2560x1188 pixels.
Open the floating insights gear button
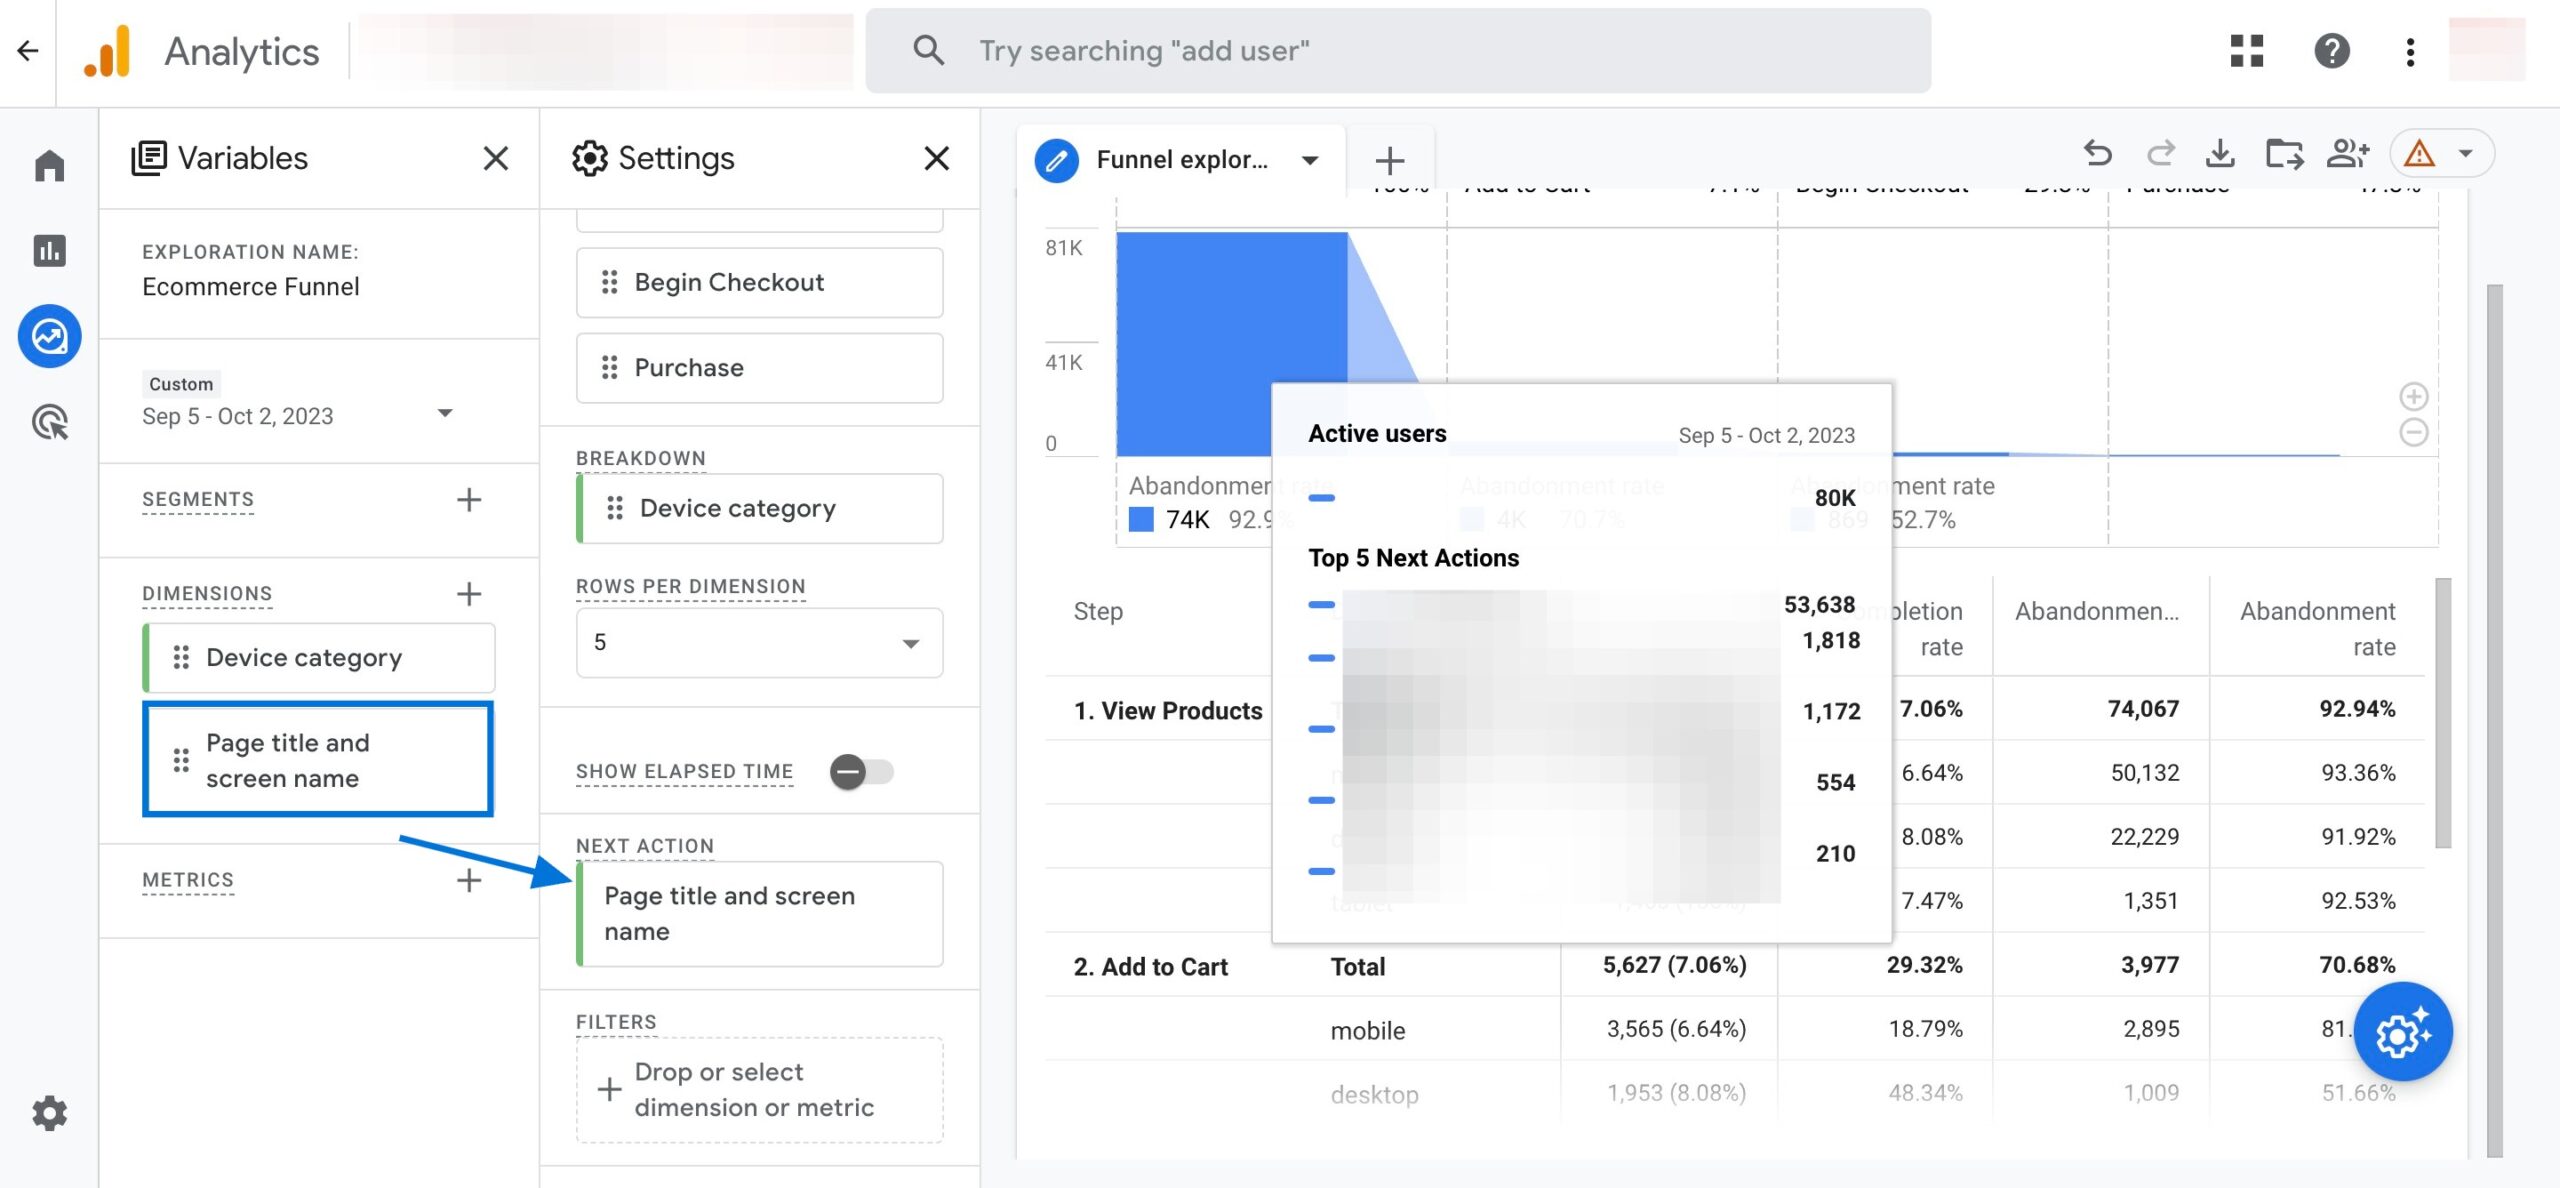2402,1032
